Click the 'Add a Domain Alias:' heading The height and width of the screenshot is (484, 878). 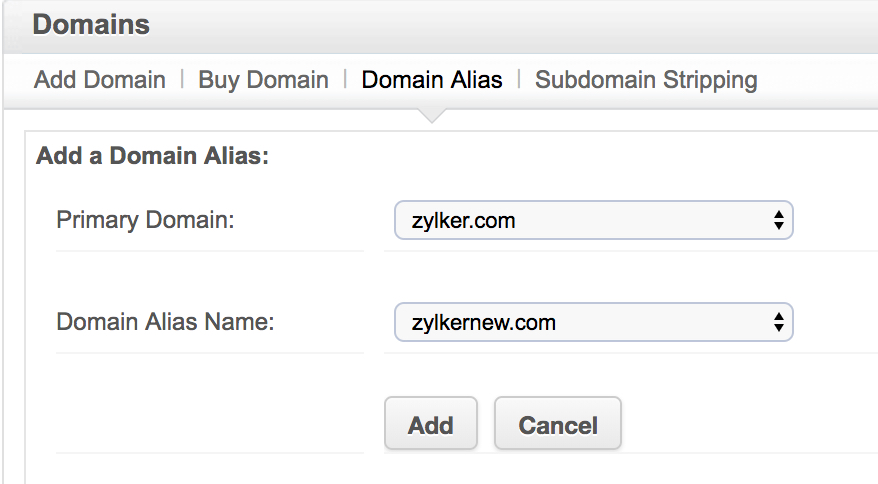point(153,157)
